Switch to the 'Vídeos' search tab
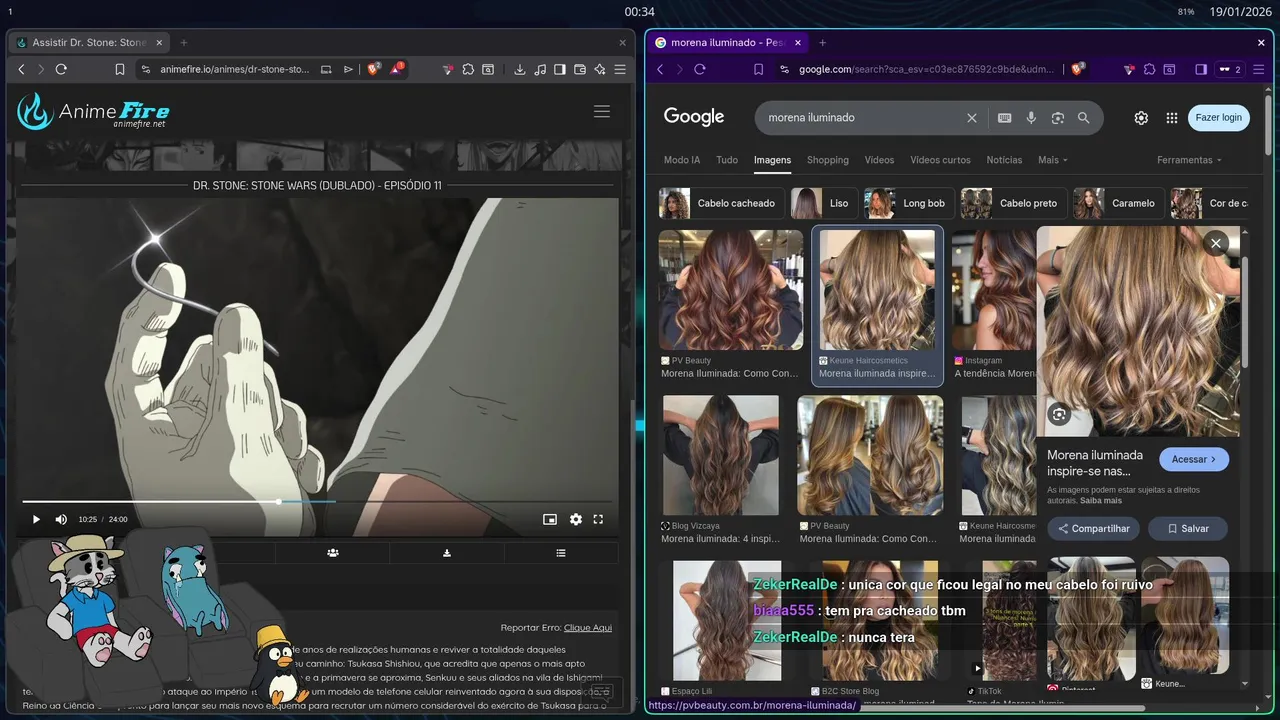The height and width of the screenshot is (720, 1280). tap(879, 160)
